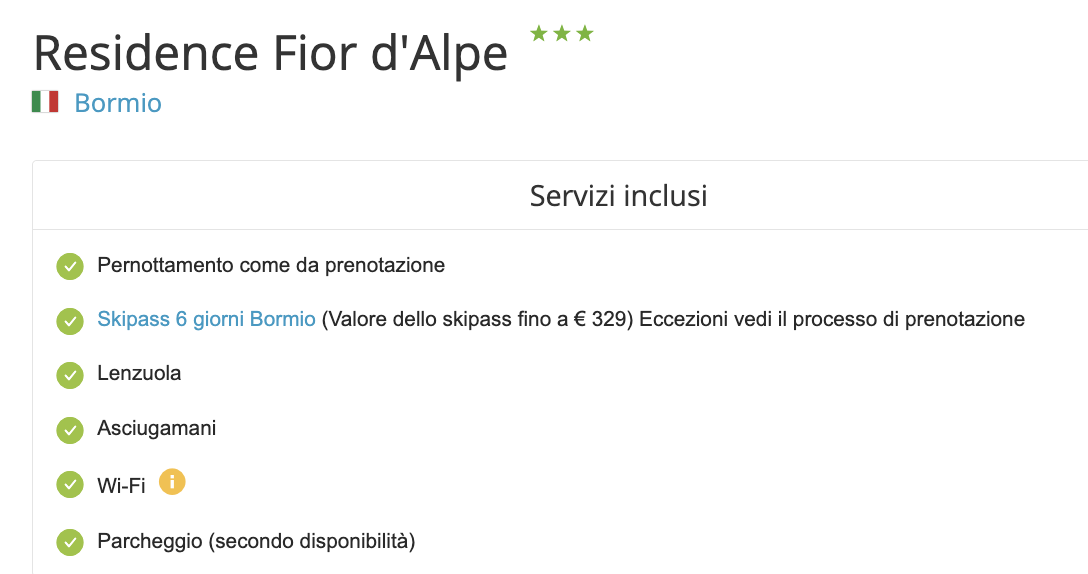
Task: Click the Italian flag icon
Action: pos(45,102)
